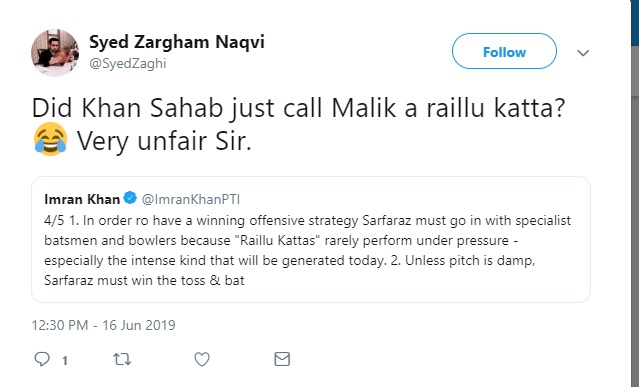Image resolution: width=639 pixels, height=387 pixels.
Task: Open Syed Zargham Naqvi's profile picture
Action: point(55,53)
